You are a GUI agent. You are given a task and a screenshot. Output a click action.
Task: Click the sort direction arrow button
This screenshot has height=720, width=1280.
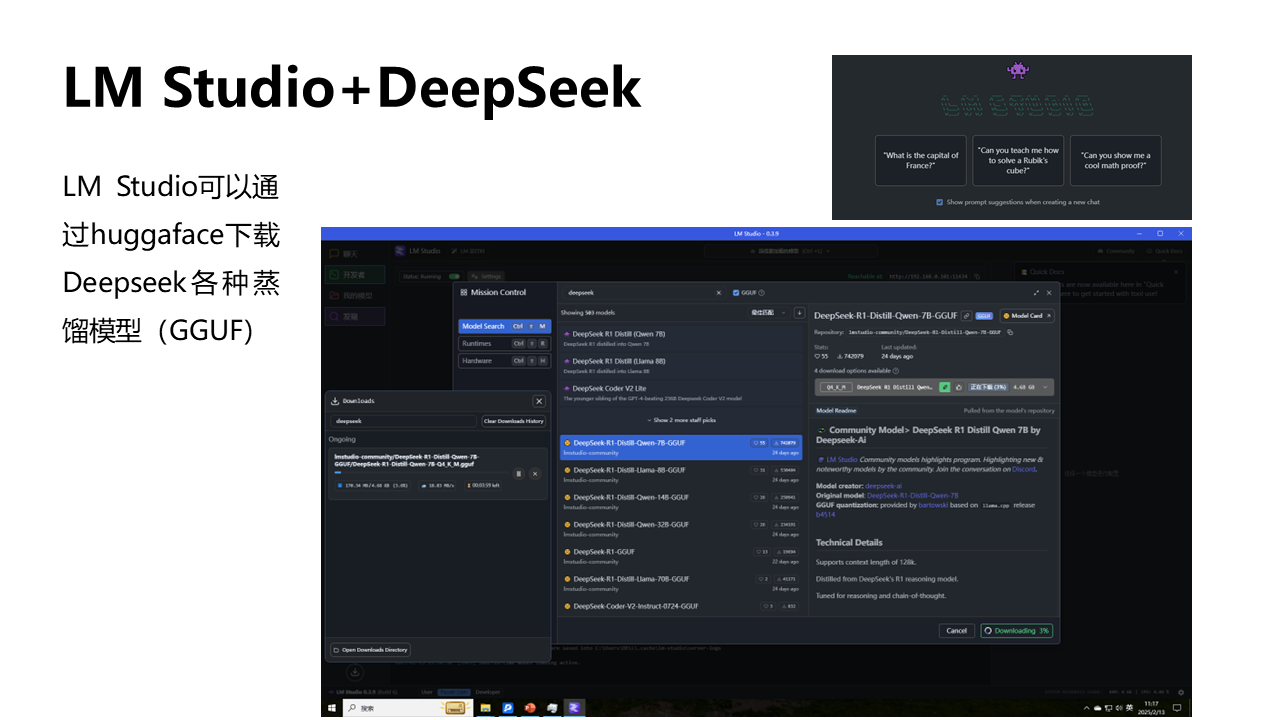point(799,313)
